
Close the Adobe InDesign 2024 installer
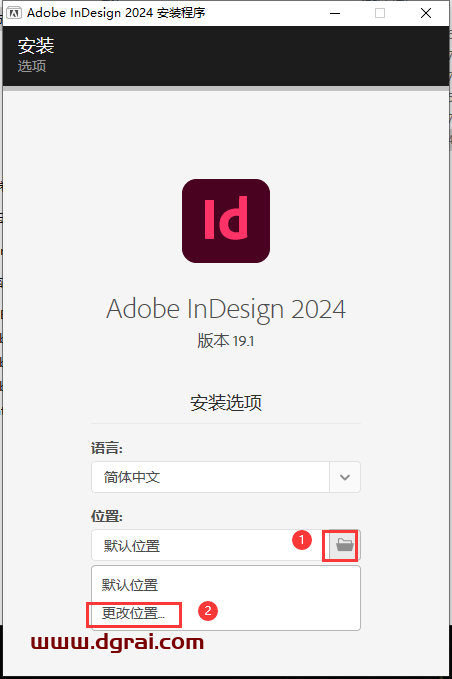(426, 13)
